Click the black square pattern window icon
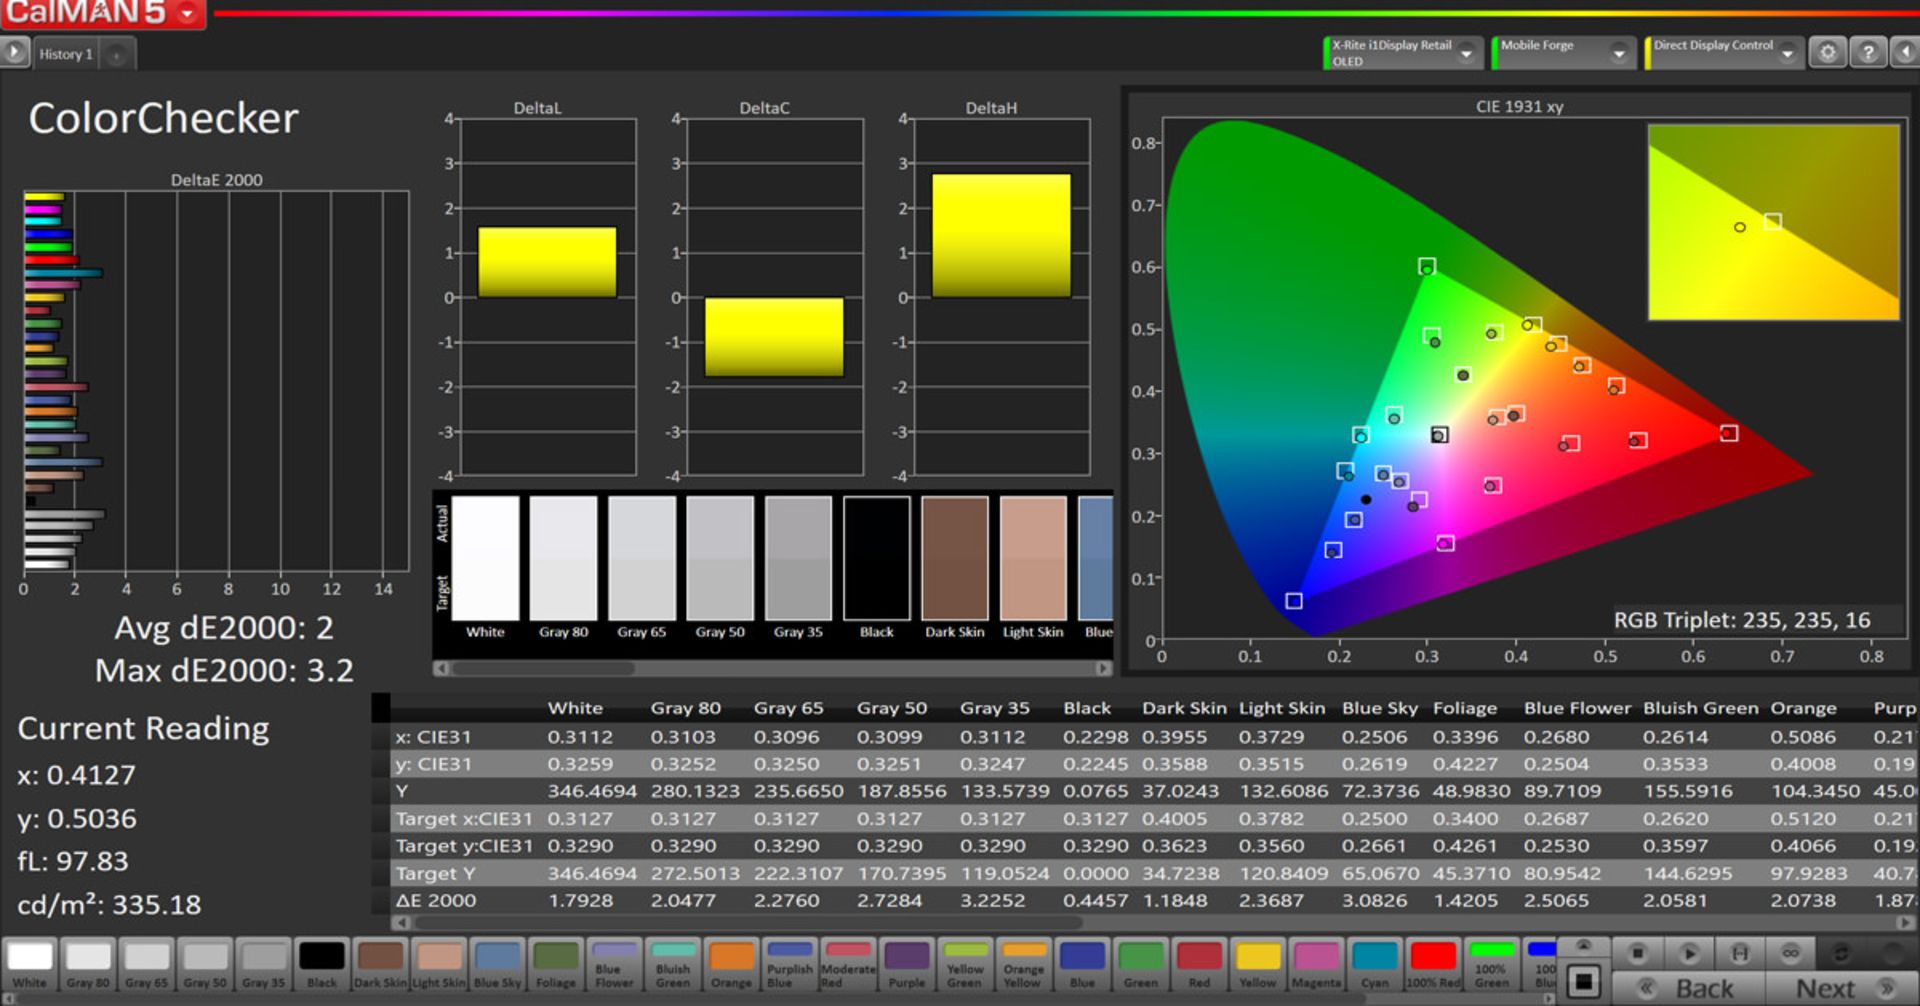 point(1583,981)
